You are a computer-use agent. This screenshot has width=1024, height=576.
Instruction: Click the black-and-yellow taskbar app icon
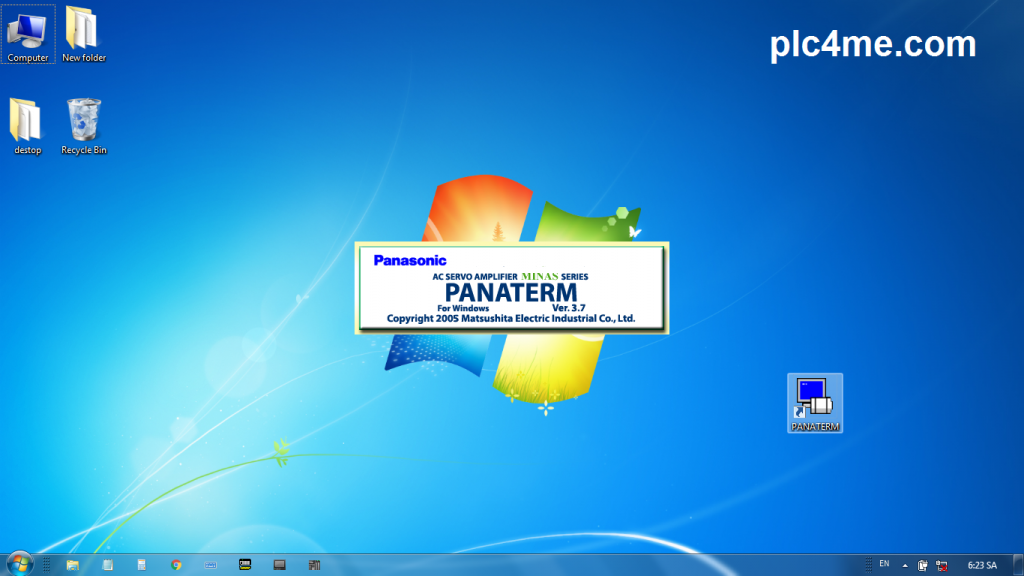tap(245, 565)
